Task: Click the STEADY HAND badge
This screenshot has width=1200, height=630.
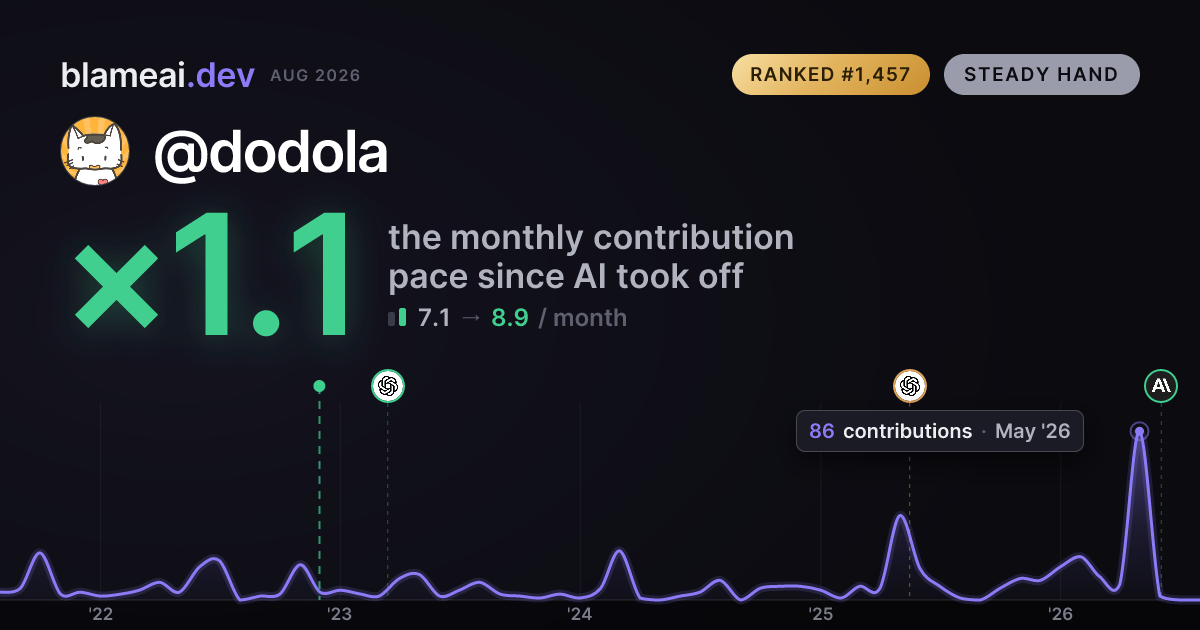Action: pos(1041,75)
